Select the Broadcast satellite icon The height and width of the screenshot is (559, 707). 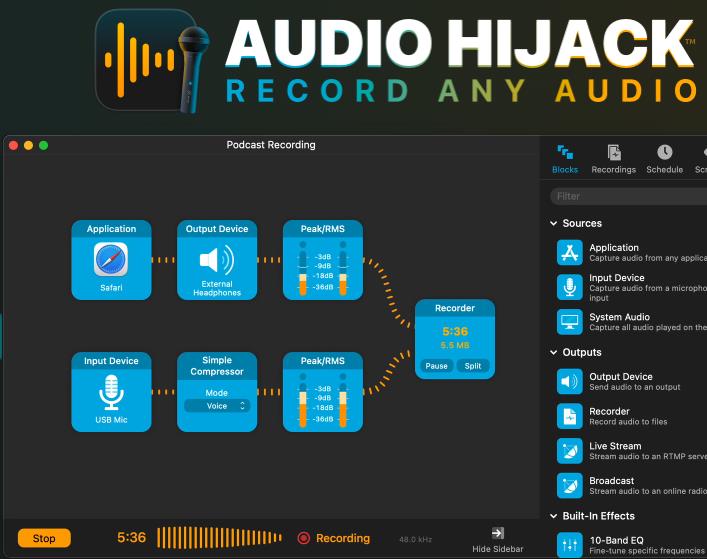(x=569, y=486)
